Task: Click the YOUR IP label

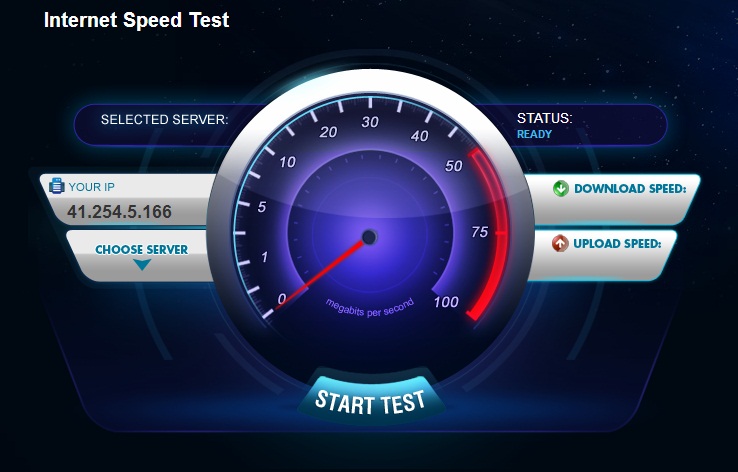Action: (92, 187)
